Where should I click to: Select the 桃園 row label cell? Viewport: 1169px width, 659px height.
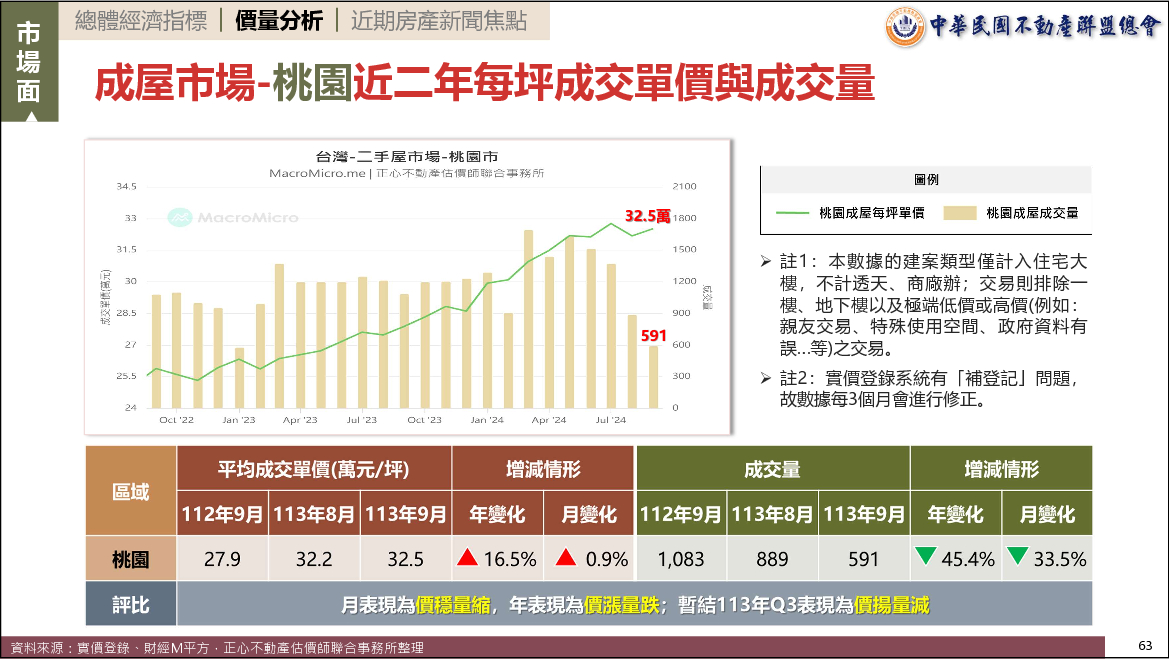(x=130, y=559)
